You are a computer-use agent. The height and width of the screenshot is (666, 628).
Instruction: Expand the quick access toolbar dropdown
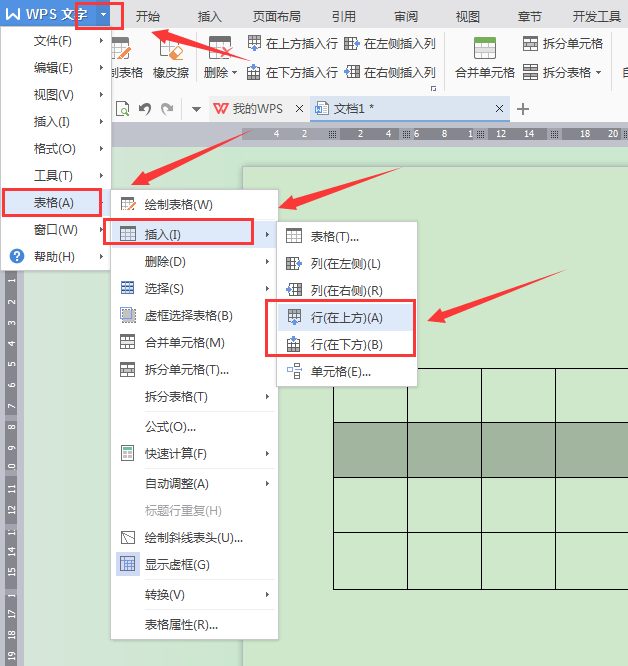tap(196, 109)
